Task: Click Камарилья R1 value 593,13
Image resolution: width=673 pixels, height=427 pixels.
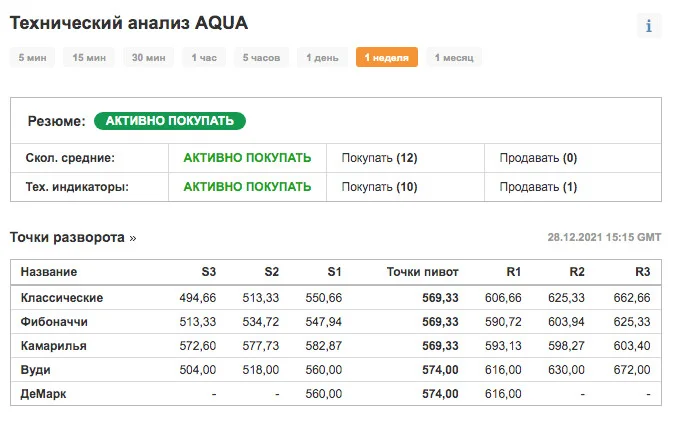Action: pos(503,346)
